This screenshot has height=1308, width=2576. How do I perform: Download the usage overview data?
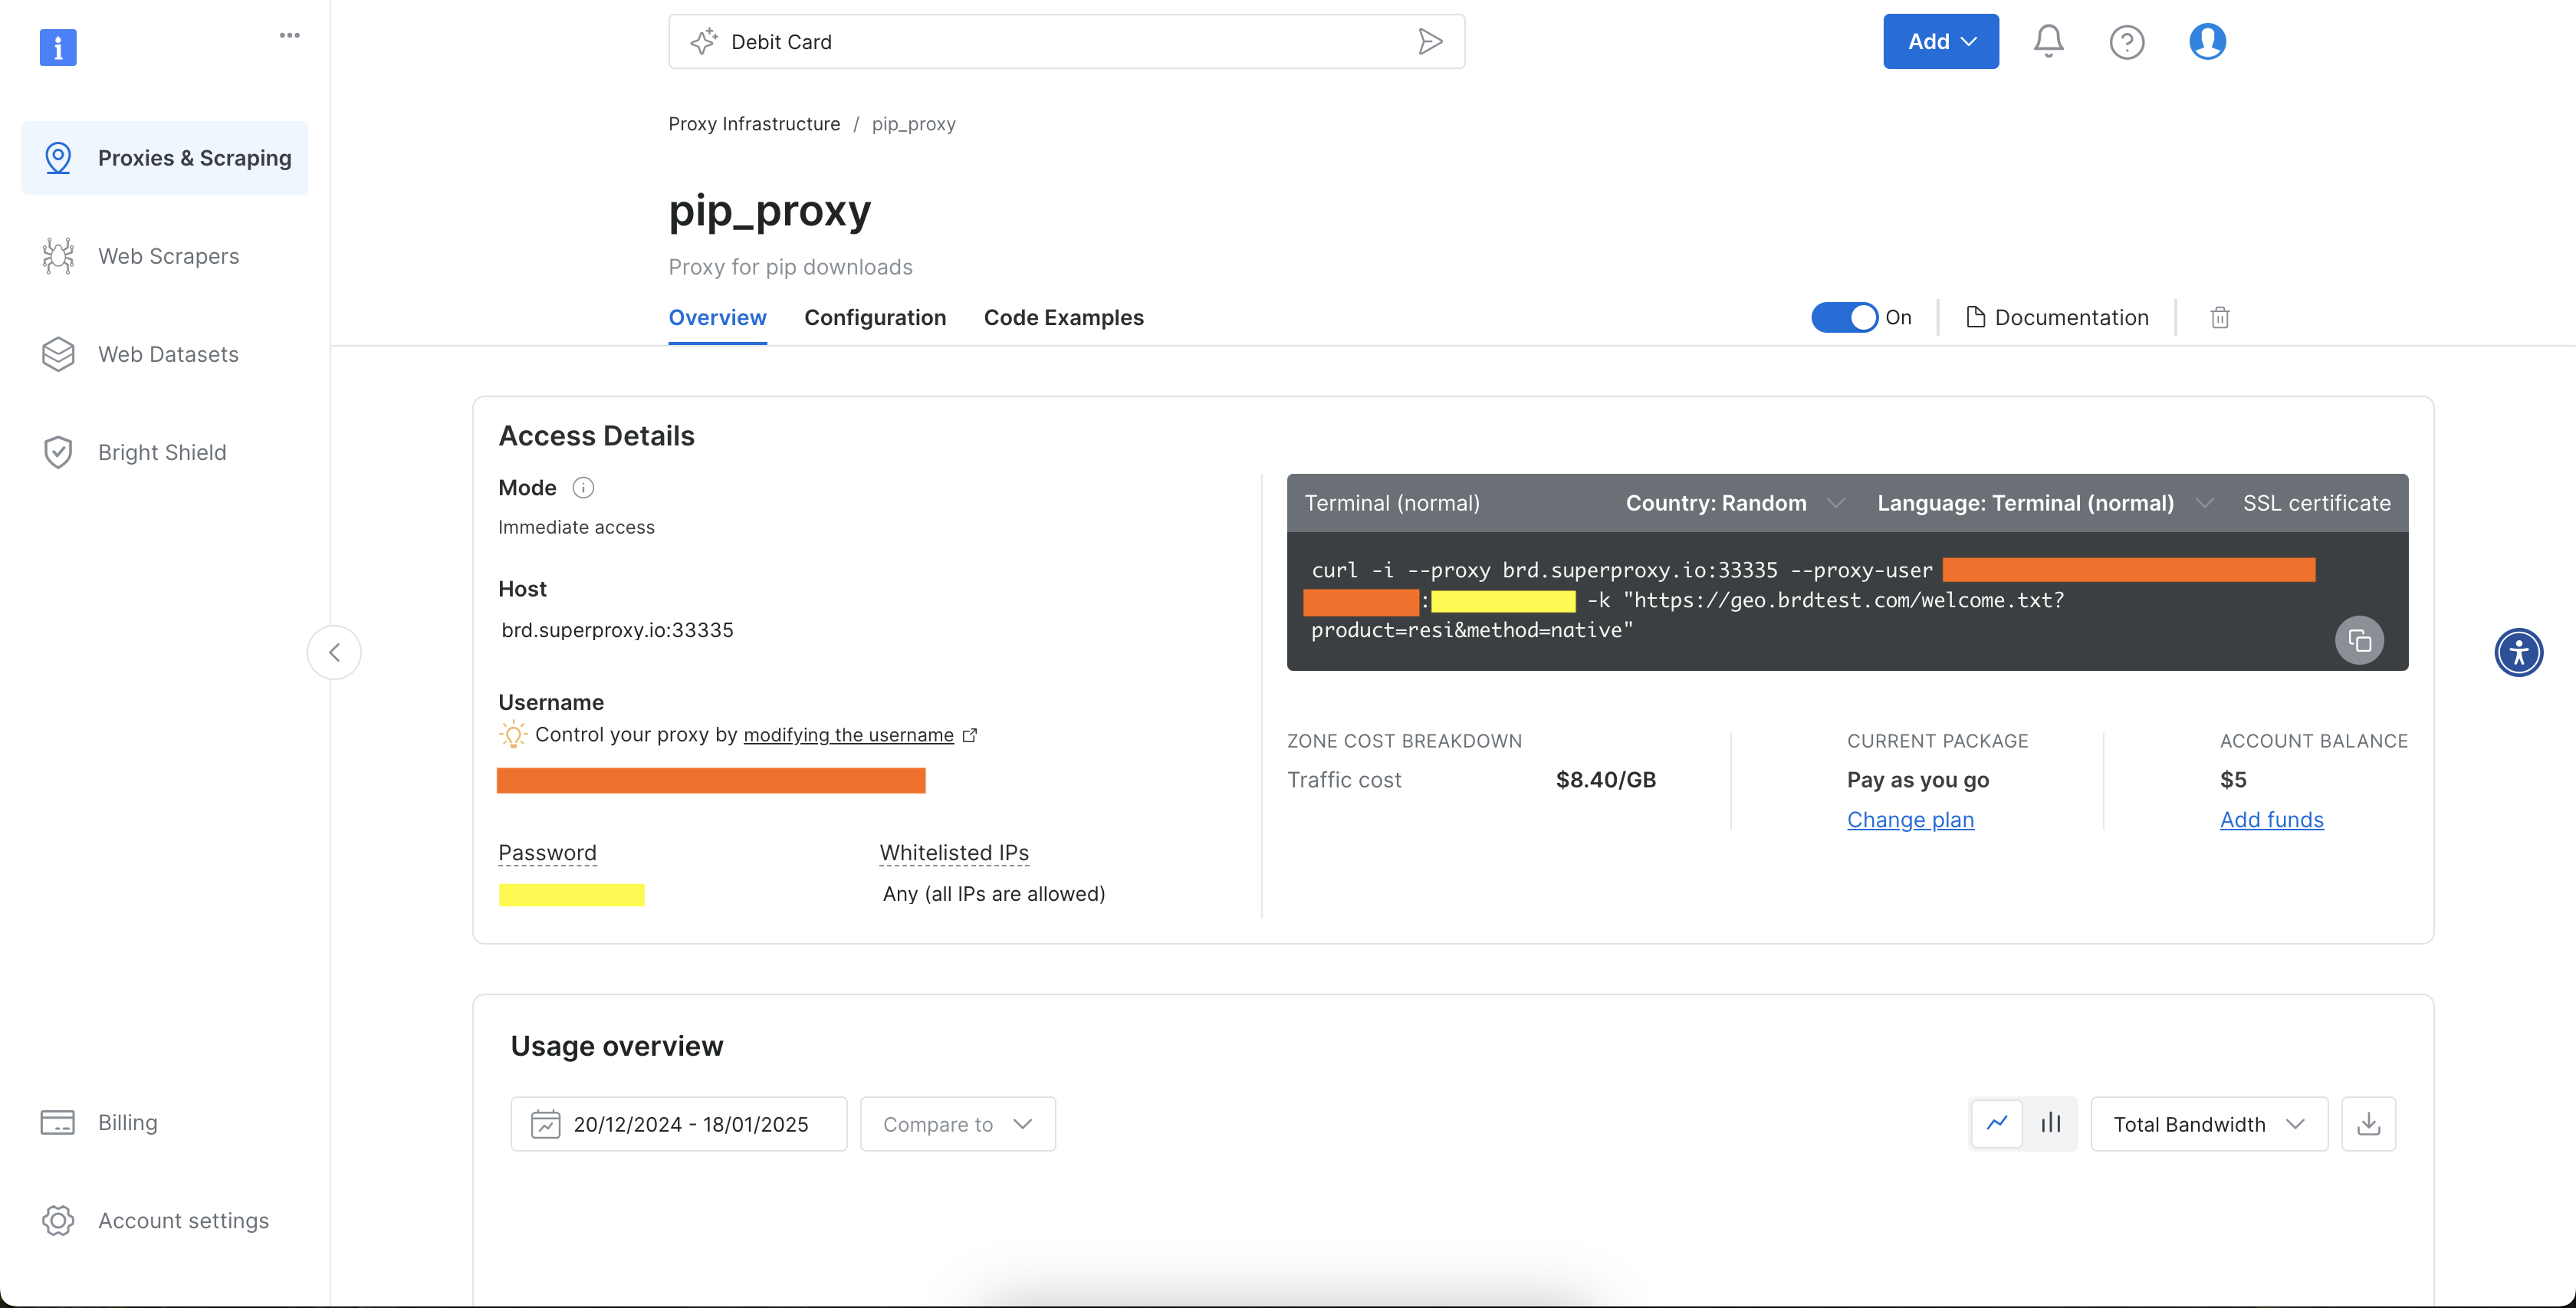coord(2369,1123)
